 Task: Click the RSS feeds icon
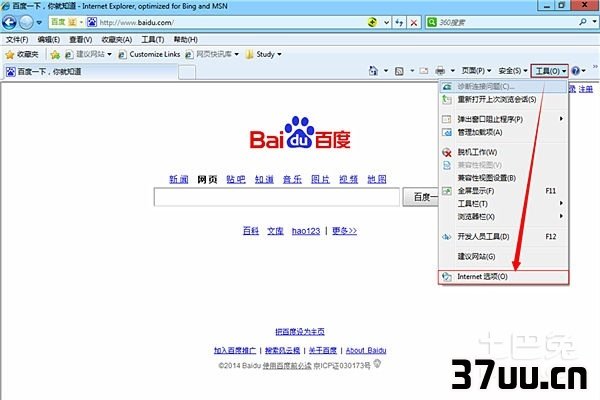click(x=399, y=71)
